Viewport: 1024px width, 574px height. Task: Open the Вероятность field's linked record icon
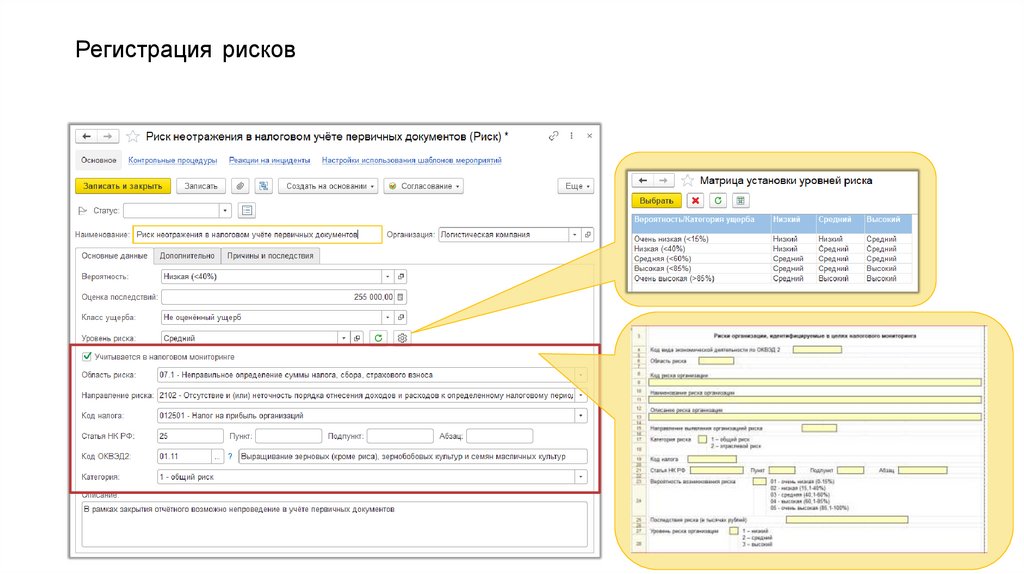(401, 276)
